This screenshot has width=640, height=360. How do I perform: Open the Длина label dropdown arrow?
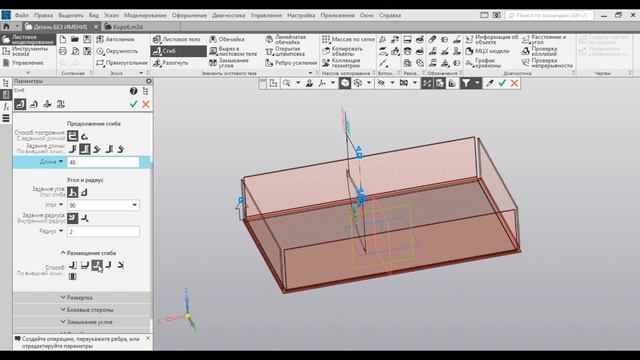[61, 162]
